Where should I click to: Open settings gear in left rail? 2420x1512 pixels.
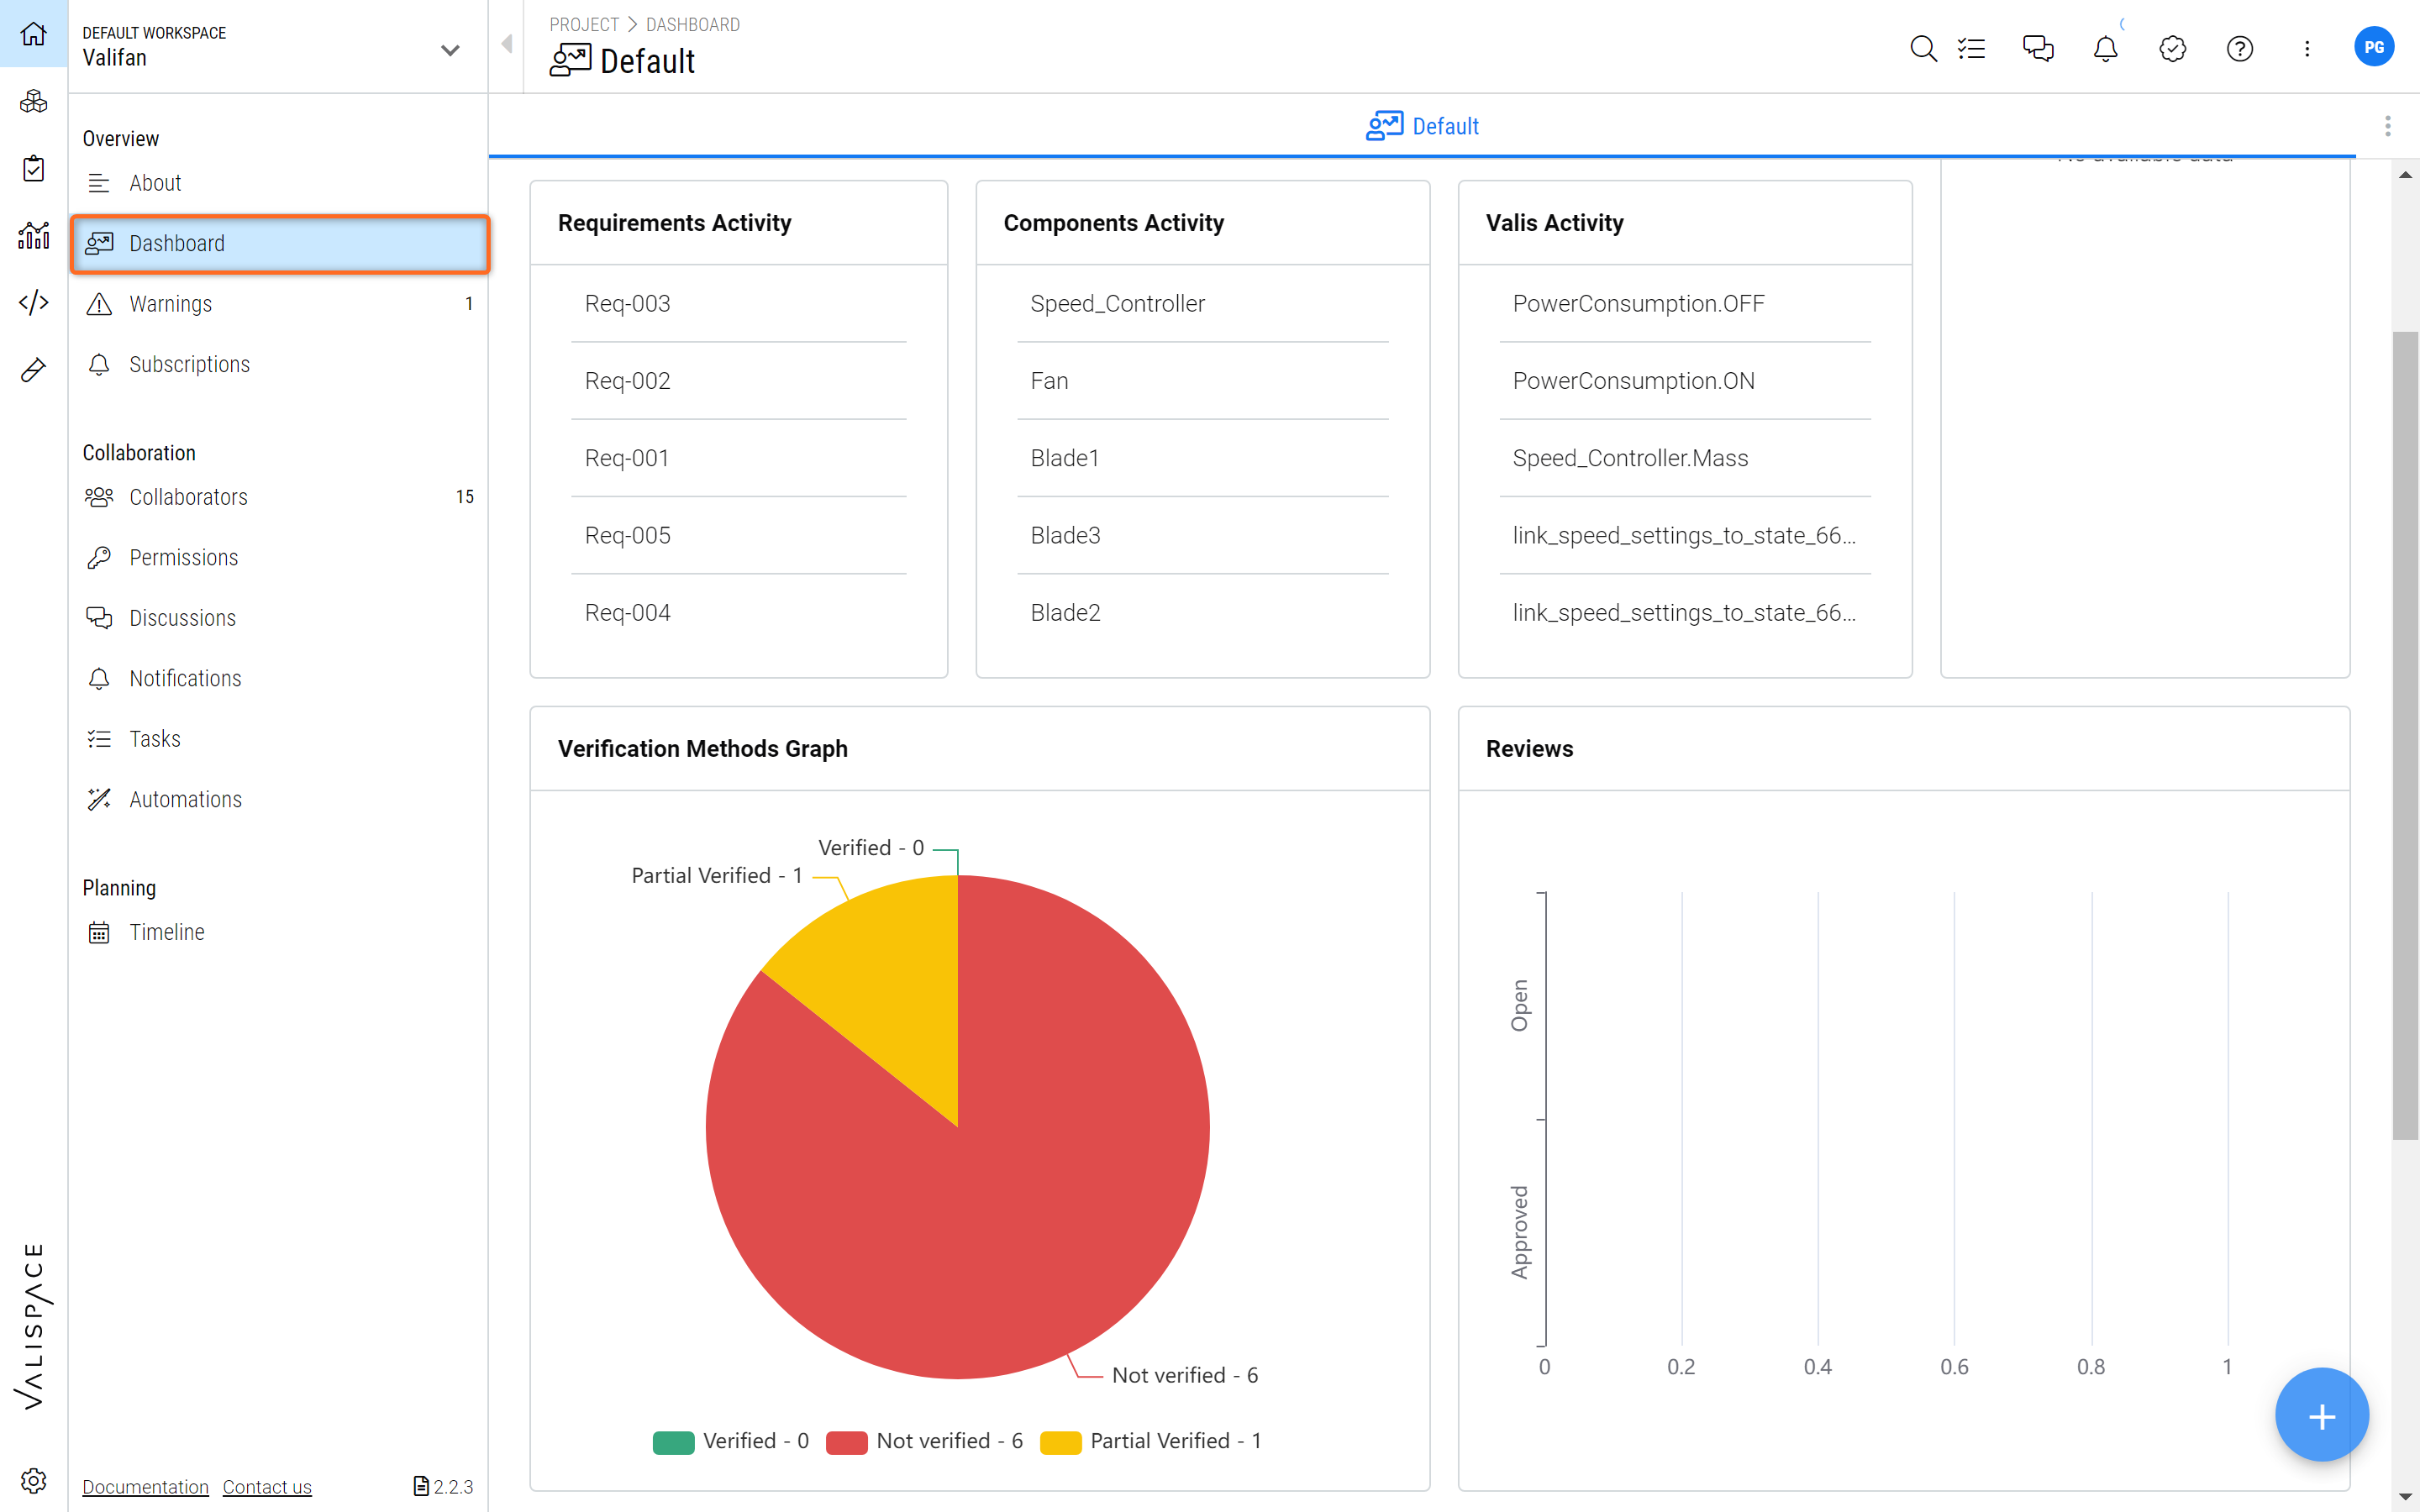33,1480
